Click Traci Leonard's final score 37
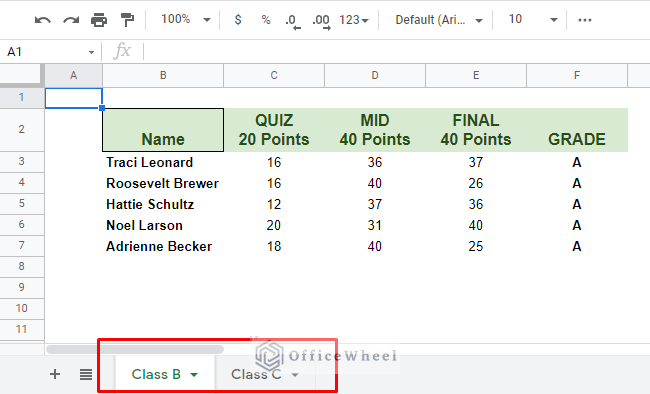The height and width of the screenshot is (394, 650). point(476,162)
